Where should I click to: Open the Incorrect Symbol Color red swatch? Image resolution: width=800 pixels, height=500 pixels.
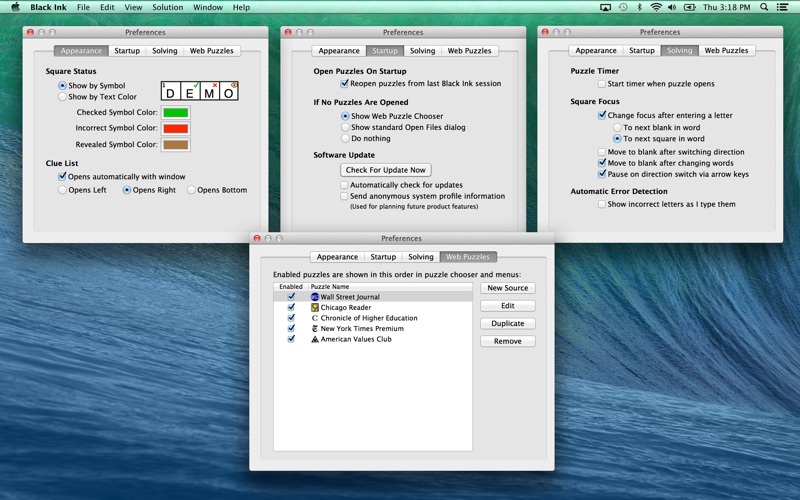pyautogui.click(x=175, y=128)
